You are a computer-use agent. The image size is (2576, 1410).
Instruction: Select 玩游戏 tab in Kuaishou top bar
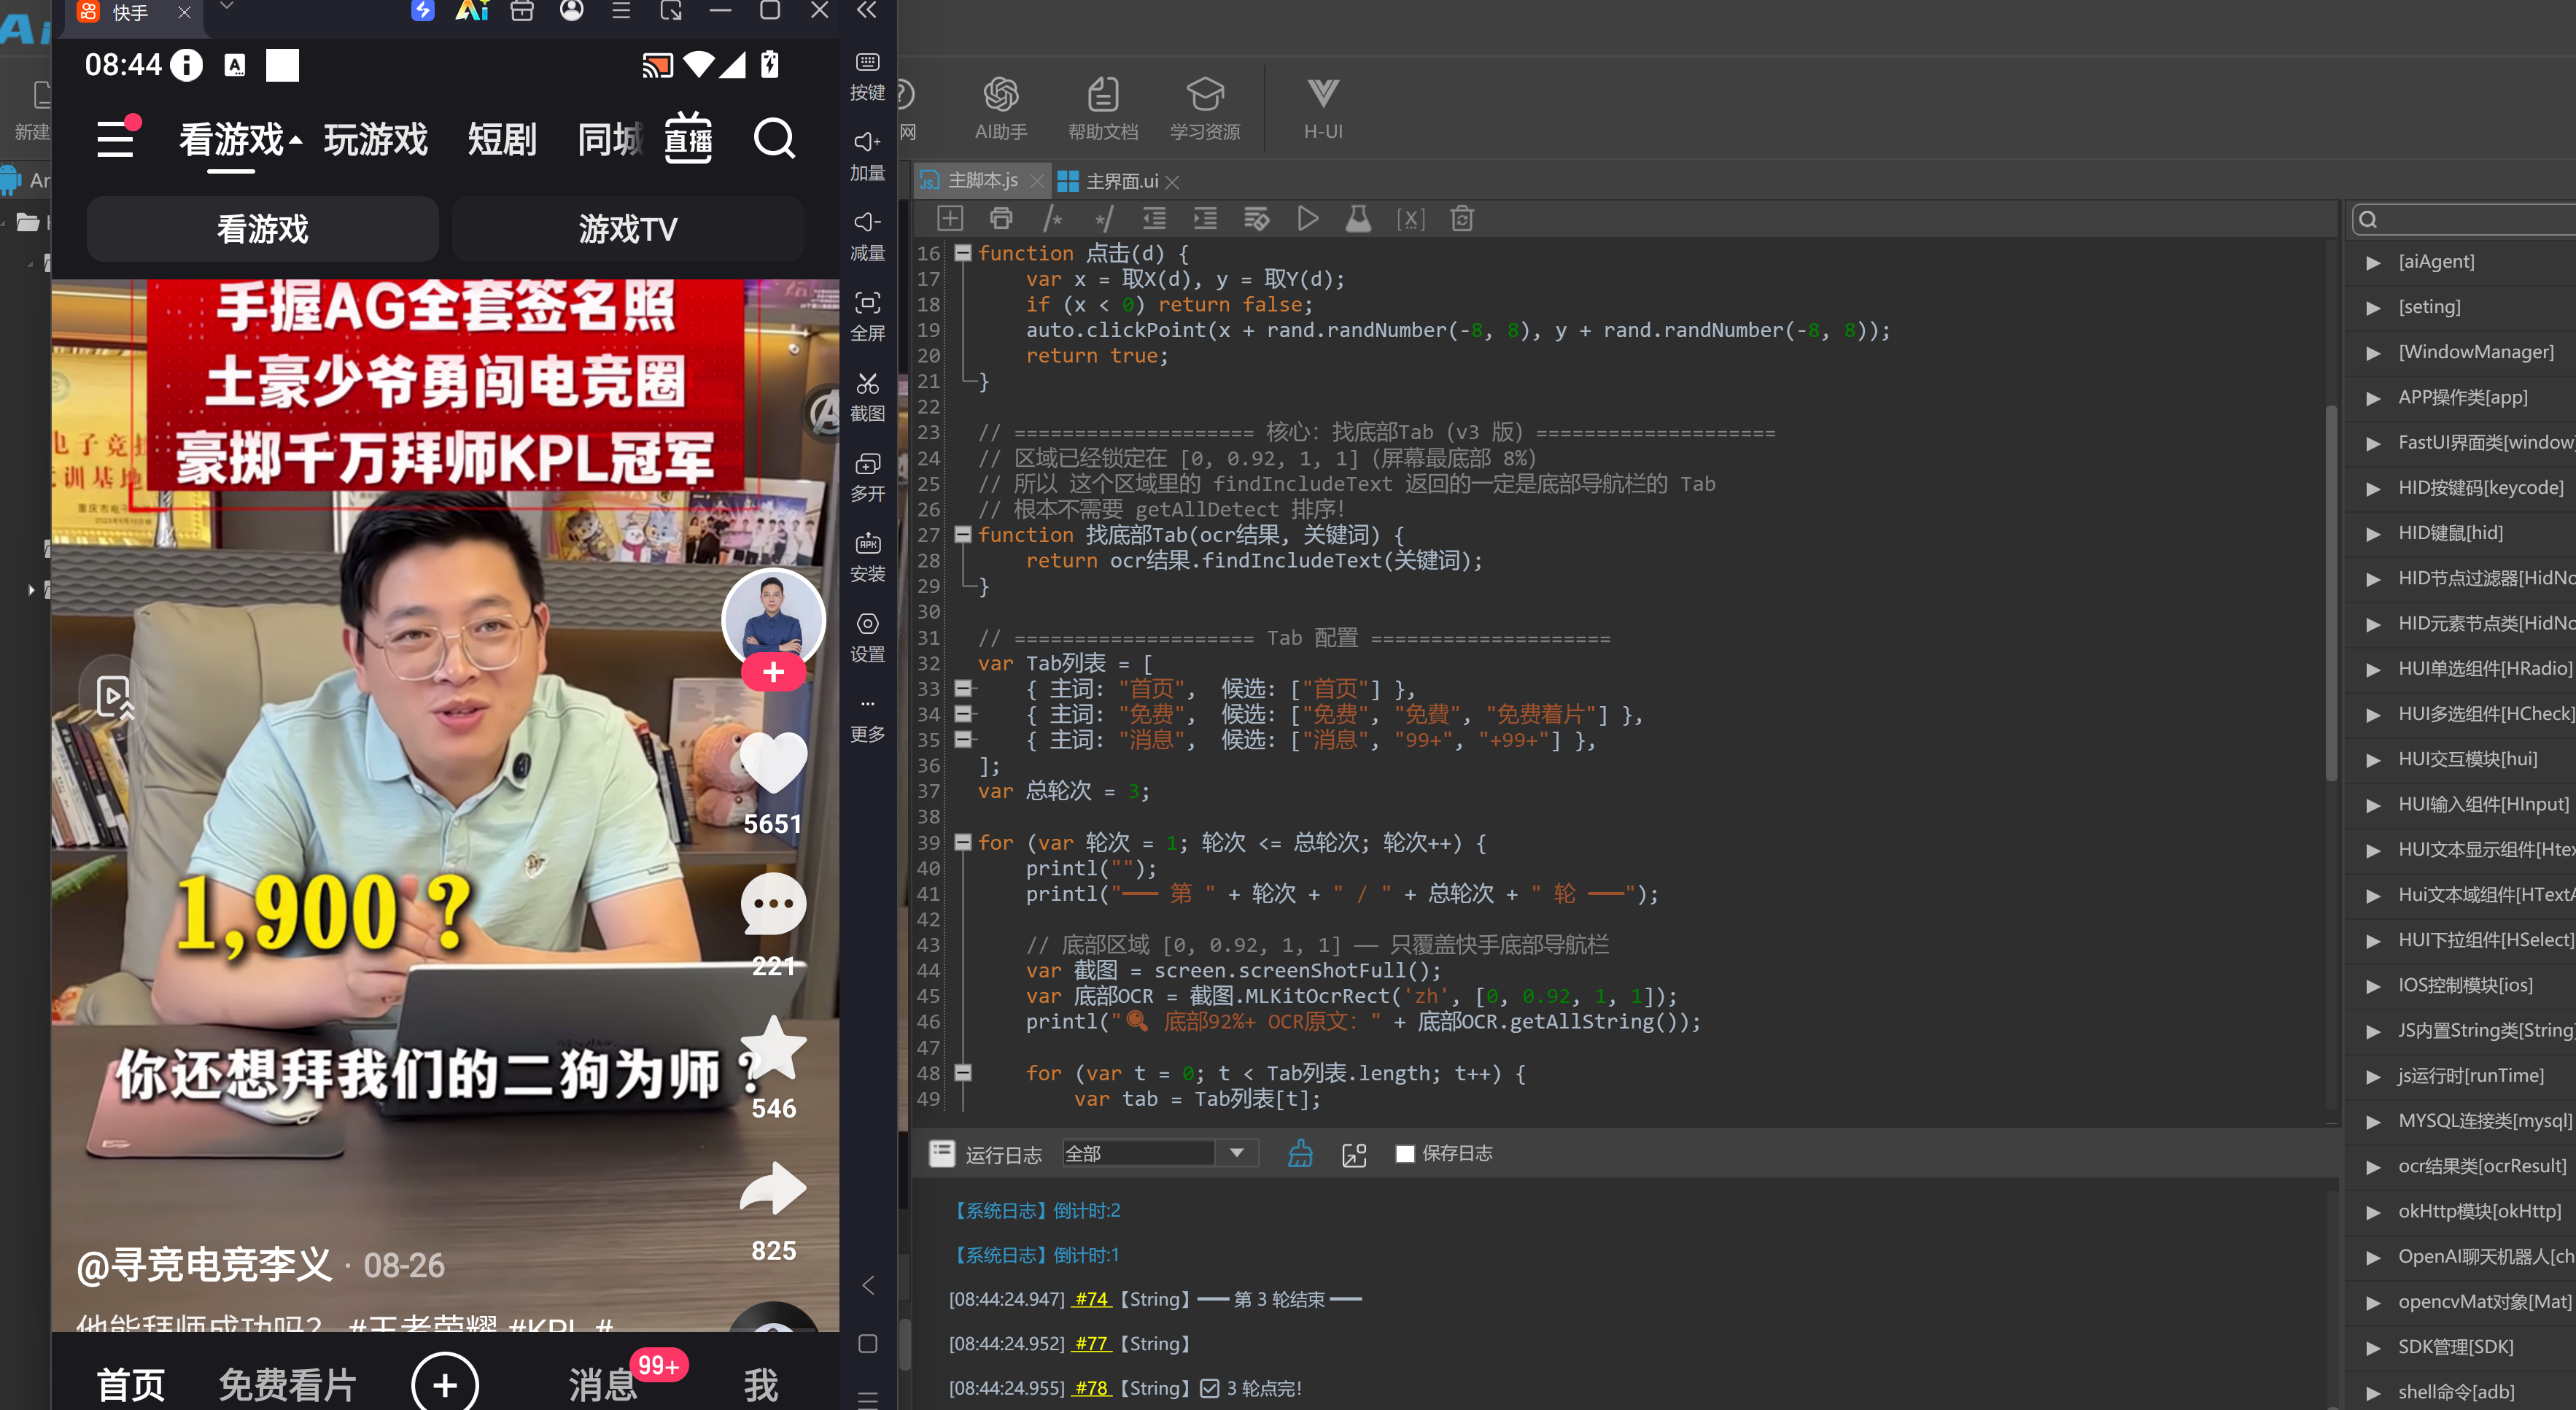376,139
